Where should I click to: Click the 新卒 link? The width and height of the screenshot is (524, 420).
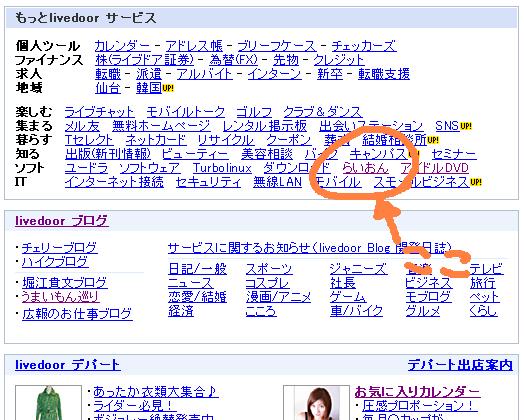[x=330, y=74]
